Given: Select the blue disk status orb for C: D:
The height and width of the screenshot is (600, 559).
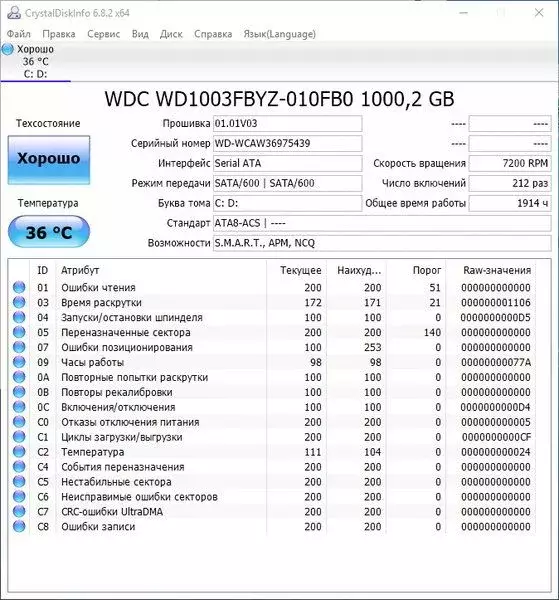Looking at the screenshot, I should point(7,49).
